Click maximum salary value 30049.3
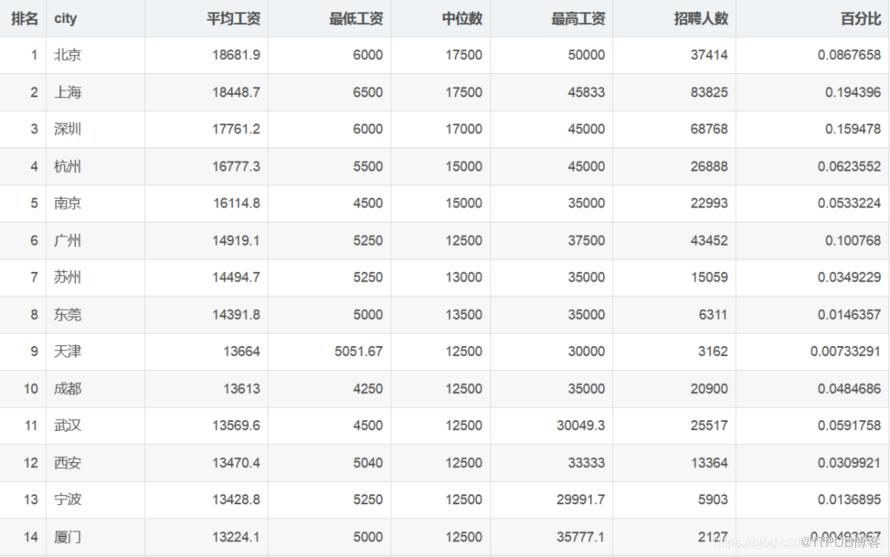The image size is (890, 557). 581,425
